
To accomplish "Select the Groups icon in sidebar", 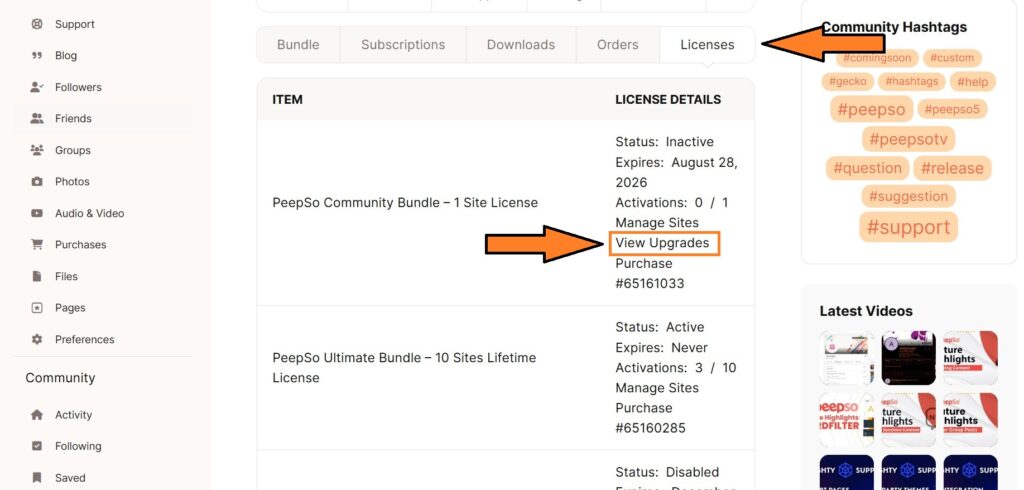I will 37,150.
